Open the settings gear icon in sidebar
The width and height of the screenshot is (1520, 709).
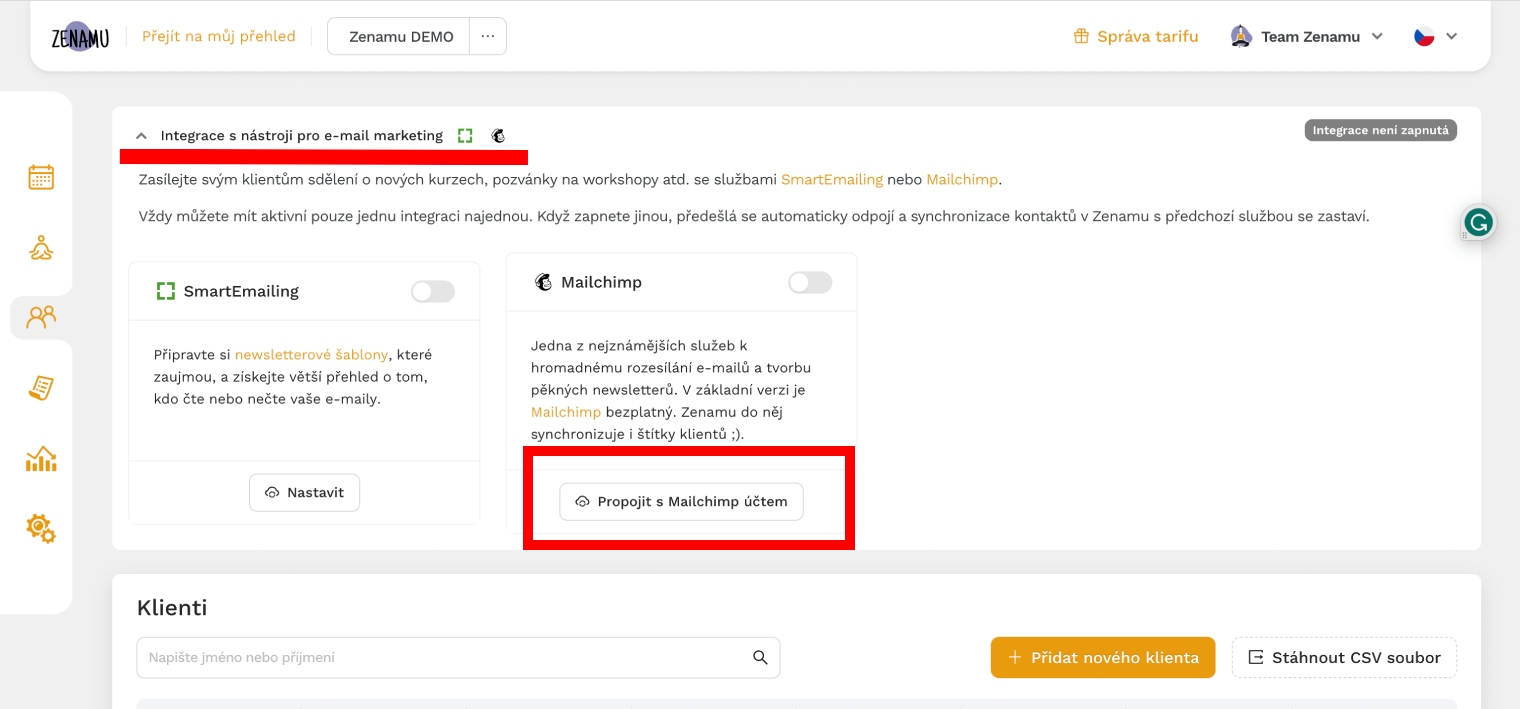[x=41, y=528]
